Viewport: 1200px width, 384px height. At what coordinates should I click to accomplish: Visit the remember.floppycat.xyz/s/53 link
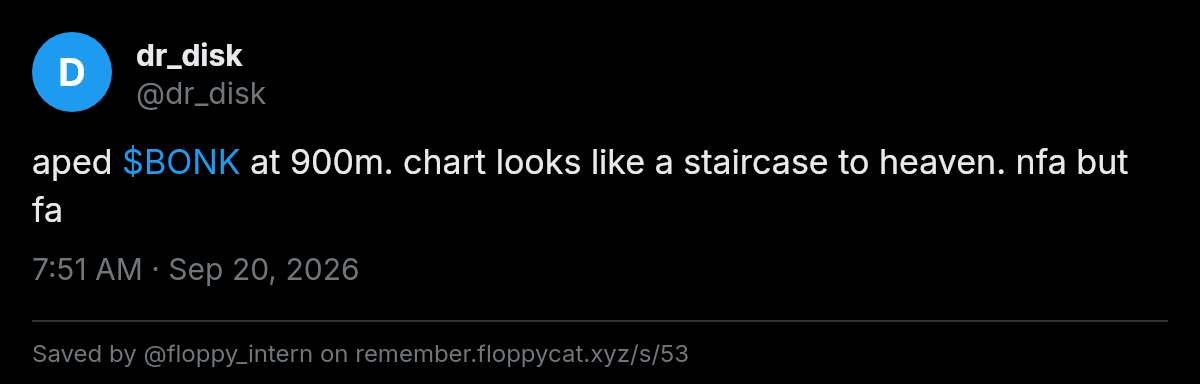(x=522, y=354)
